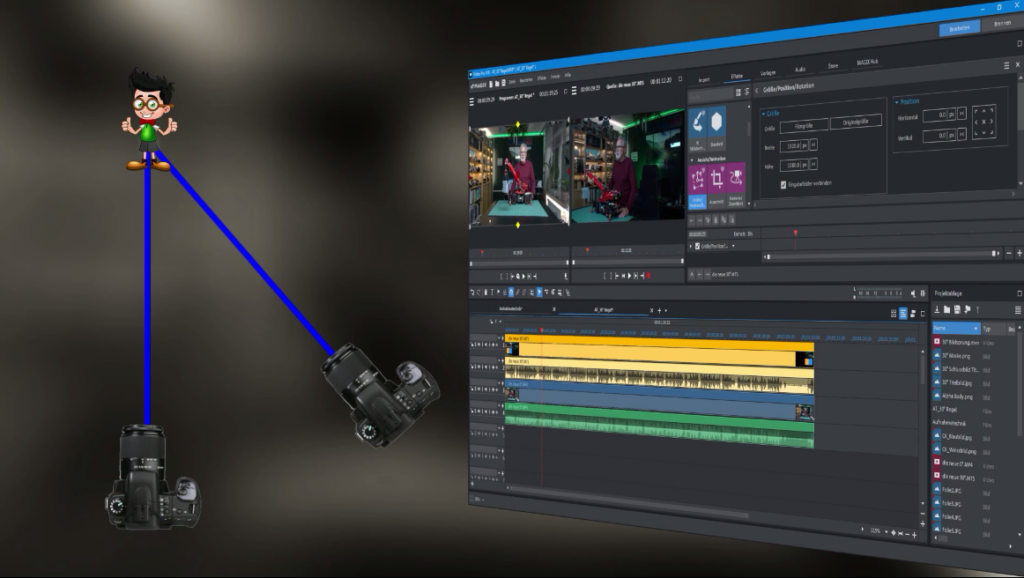Click the Filmgröße button
1024x578 pixels.
pos(804,125)
